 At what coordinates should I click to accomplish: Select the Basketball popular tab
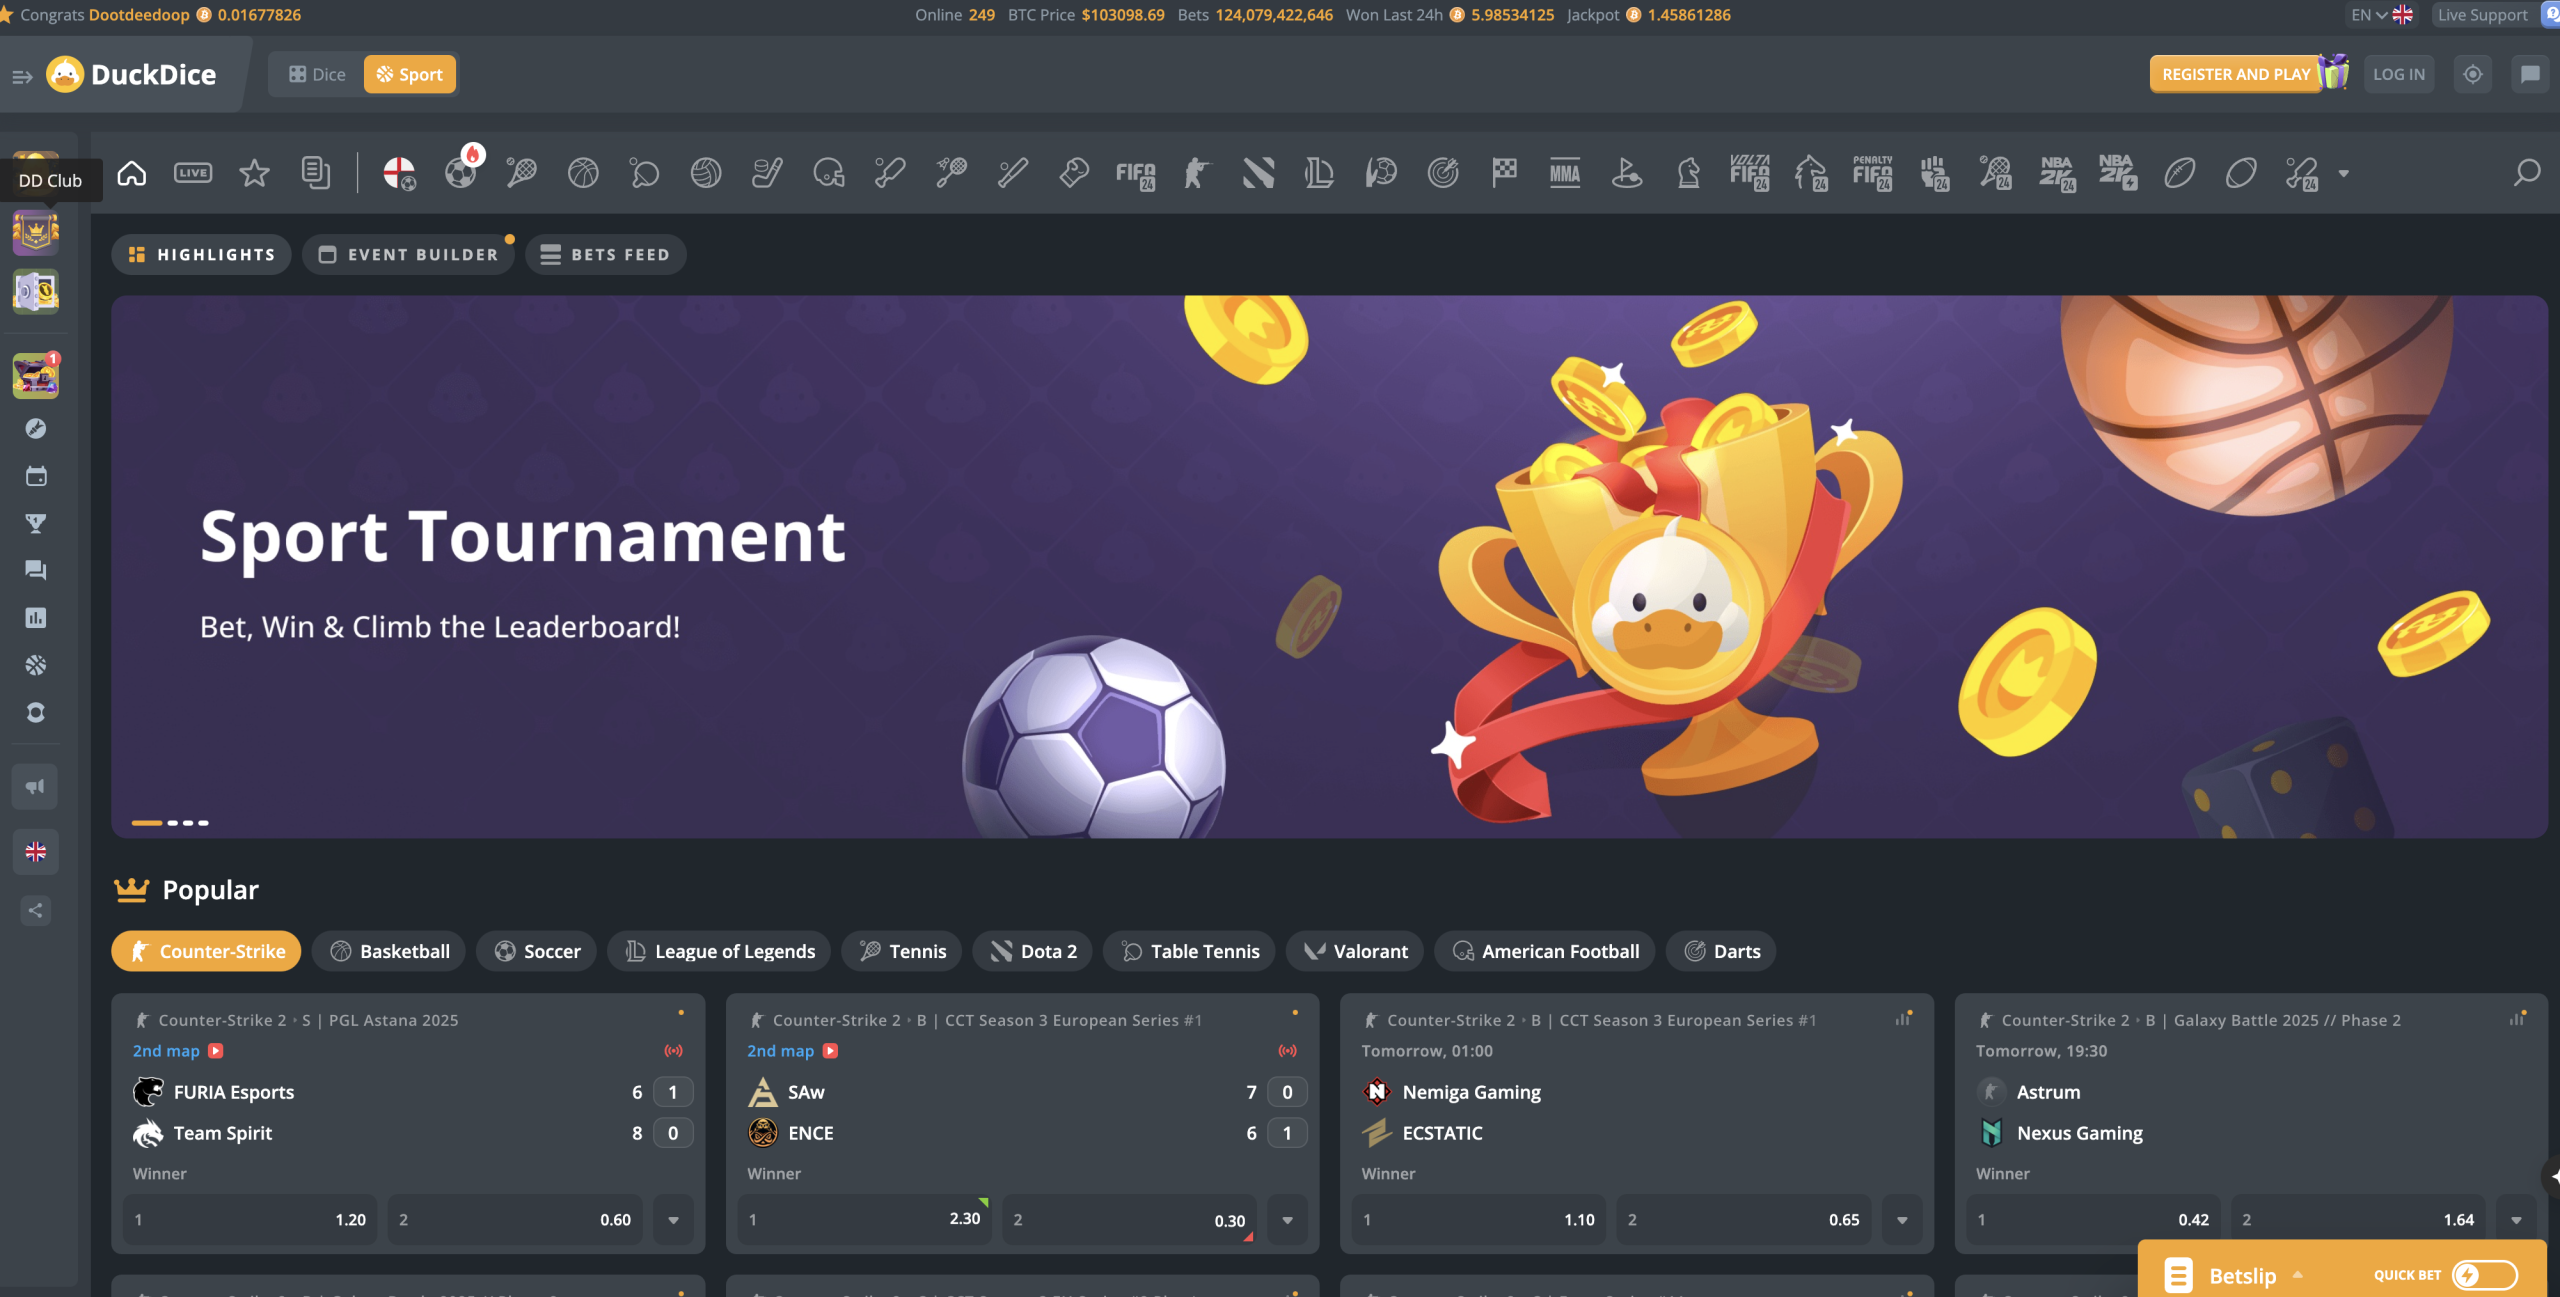coord(390,951)
